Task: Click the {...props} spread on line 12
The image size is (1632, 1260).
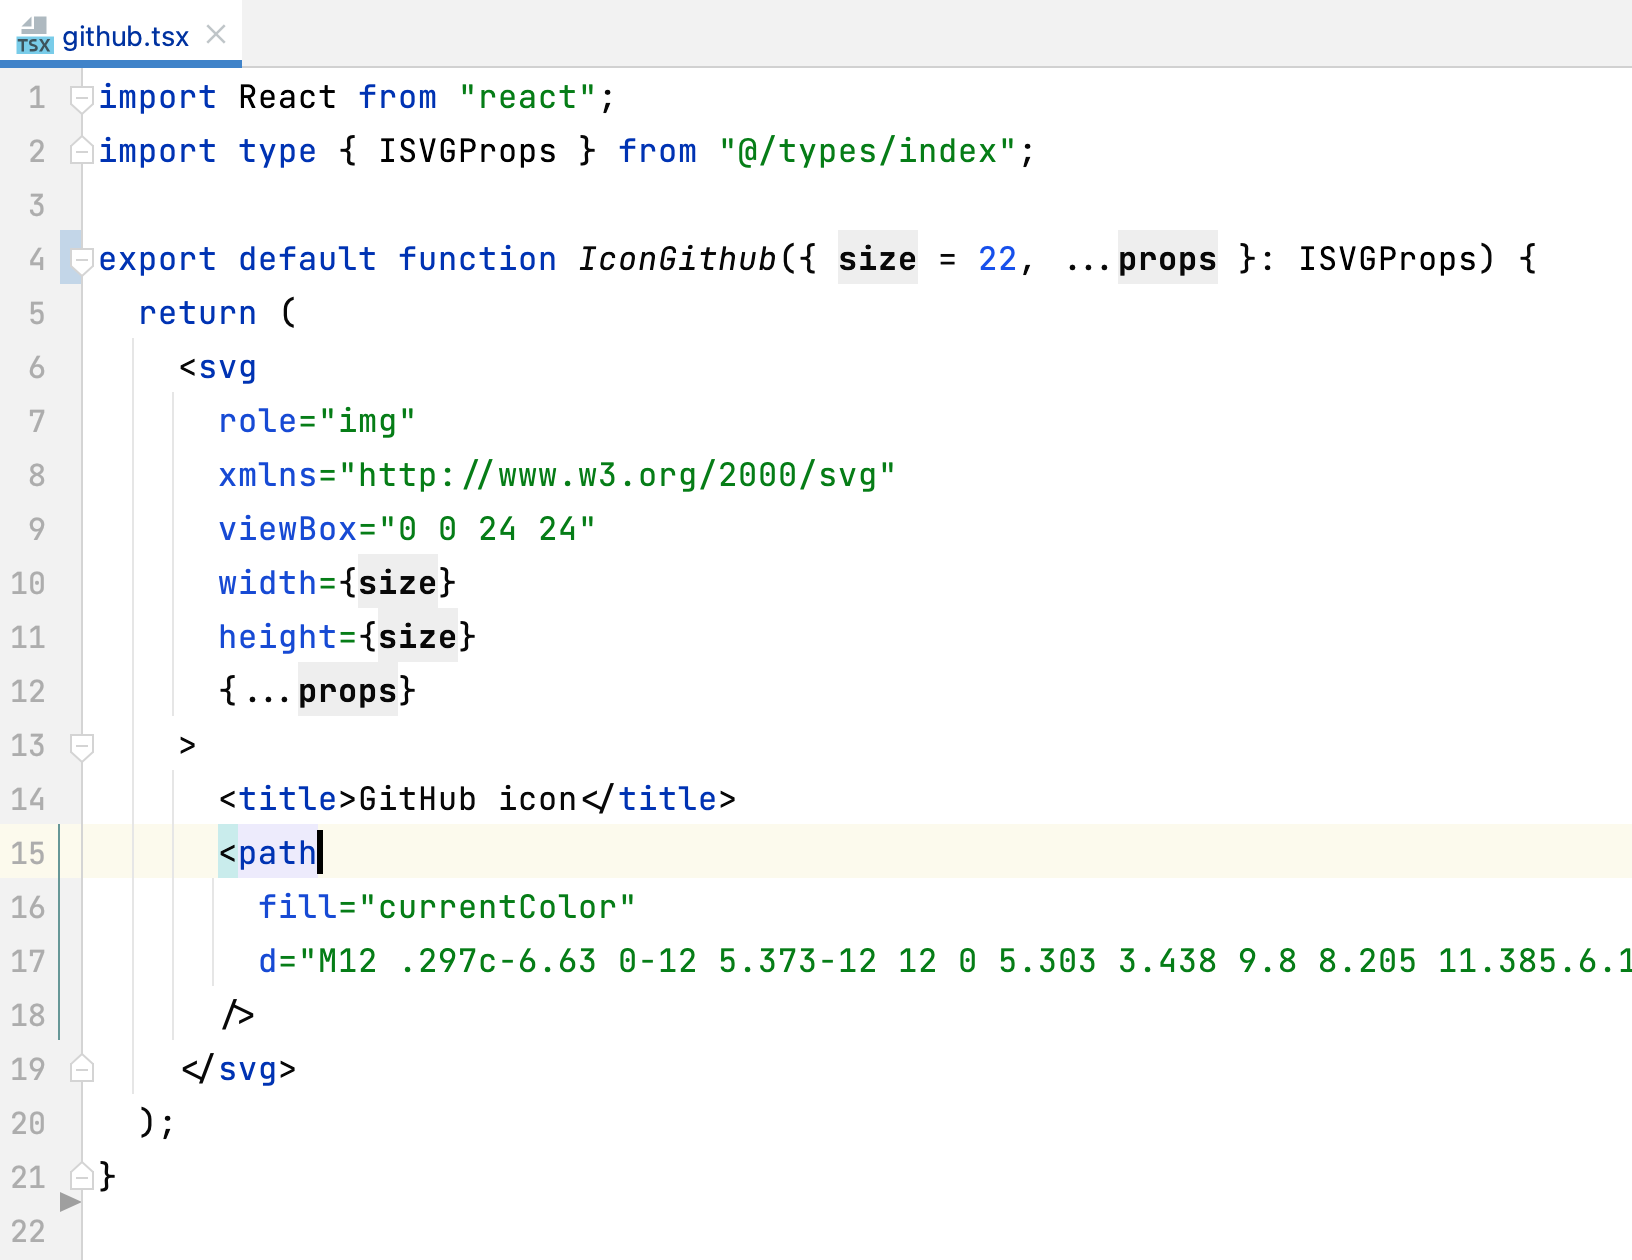Action: coord(316,690)
